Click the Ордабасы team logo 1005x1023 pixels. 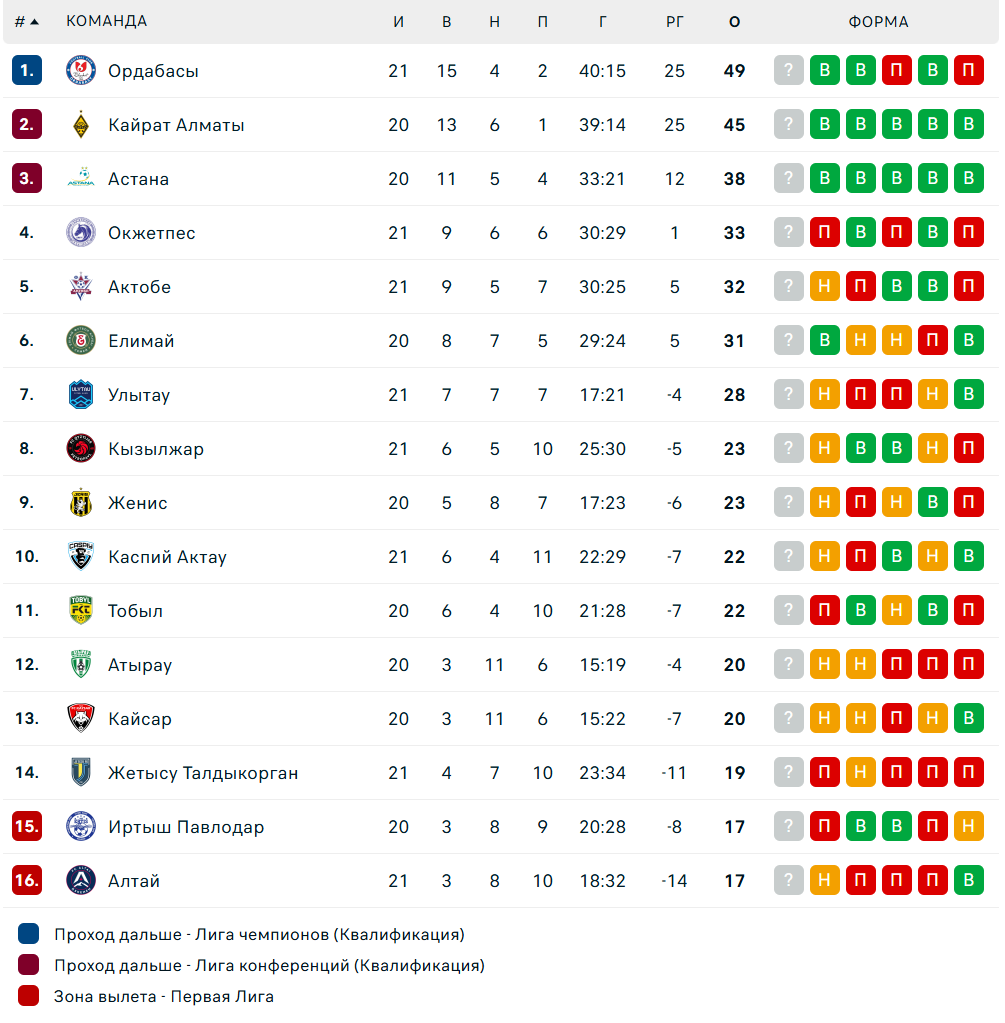tap(81, 70)
